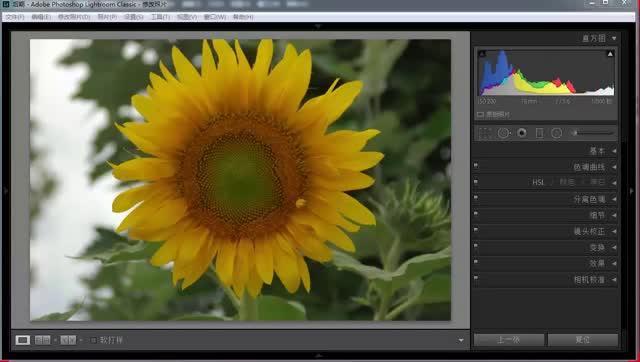Screen dimensions: 640x362
Task: Toggle highlight clipping triangle in histogram
Action: pyautogui.click(x=610, y=53)
